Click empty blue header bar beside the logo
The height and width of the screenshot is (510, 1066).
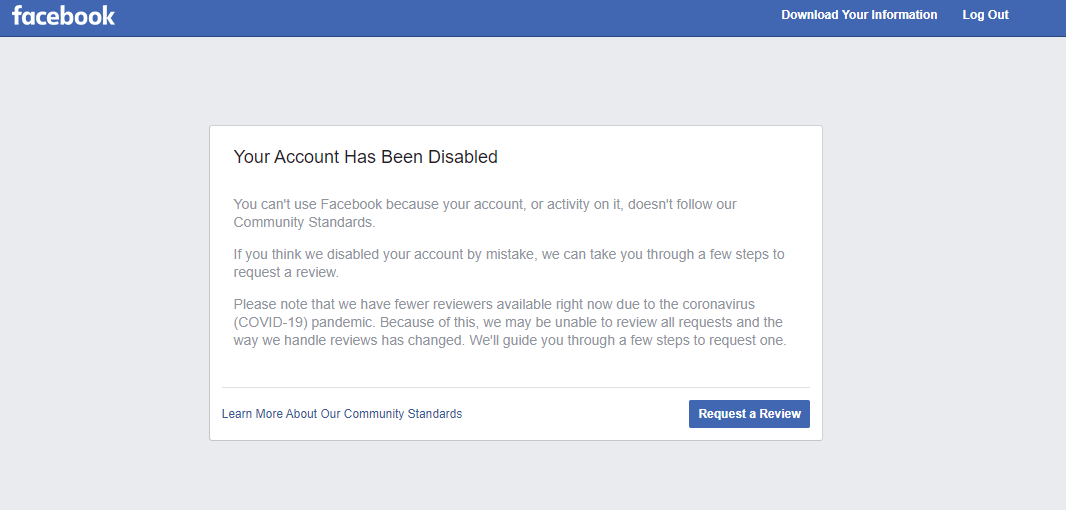(x=442, y=18)
